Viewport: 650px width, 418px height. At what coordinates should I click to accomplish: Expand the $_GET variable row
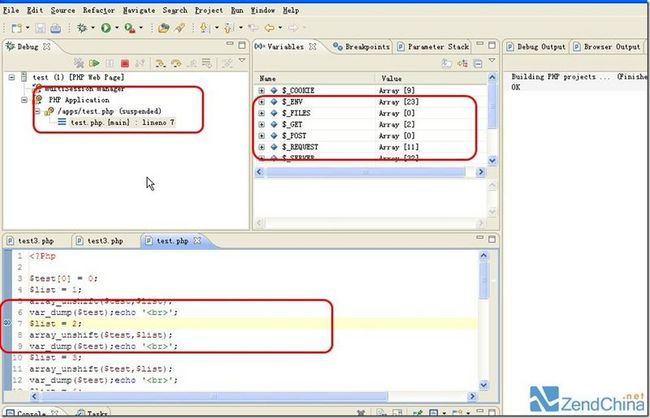pyautogui.click(x=262, y=124)
